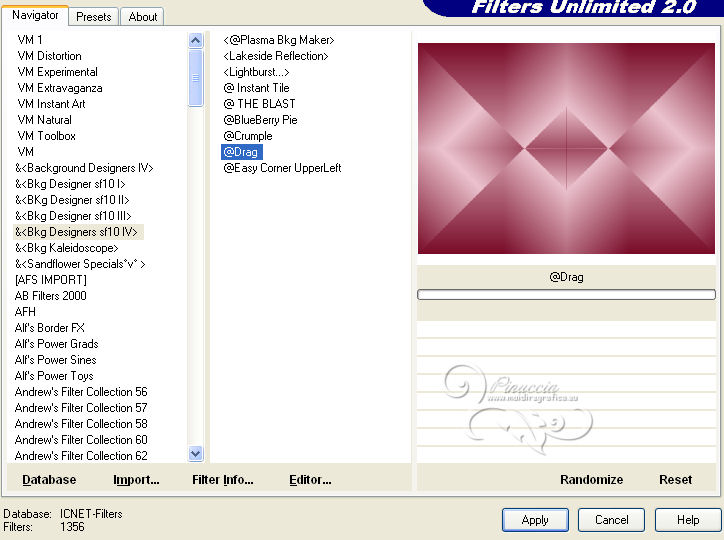This screenshot has height=540, width=724.
Task: Click Import... button
Action: coord(136,480)
